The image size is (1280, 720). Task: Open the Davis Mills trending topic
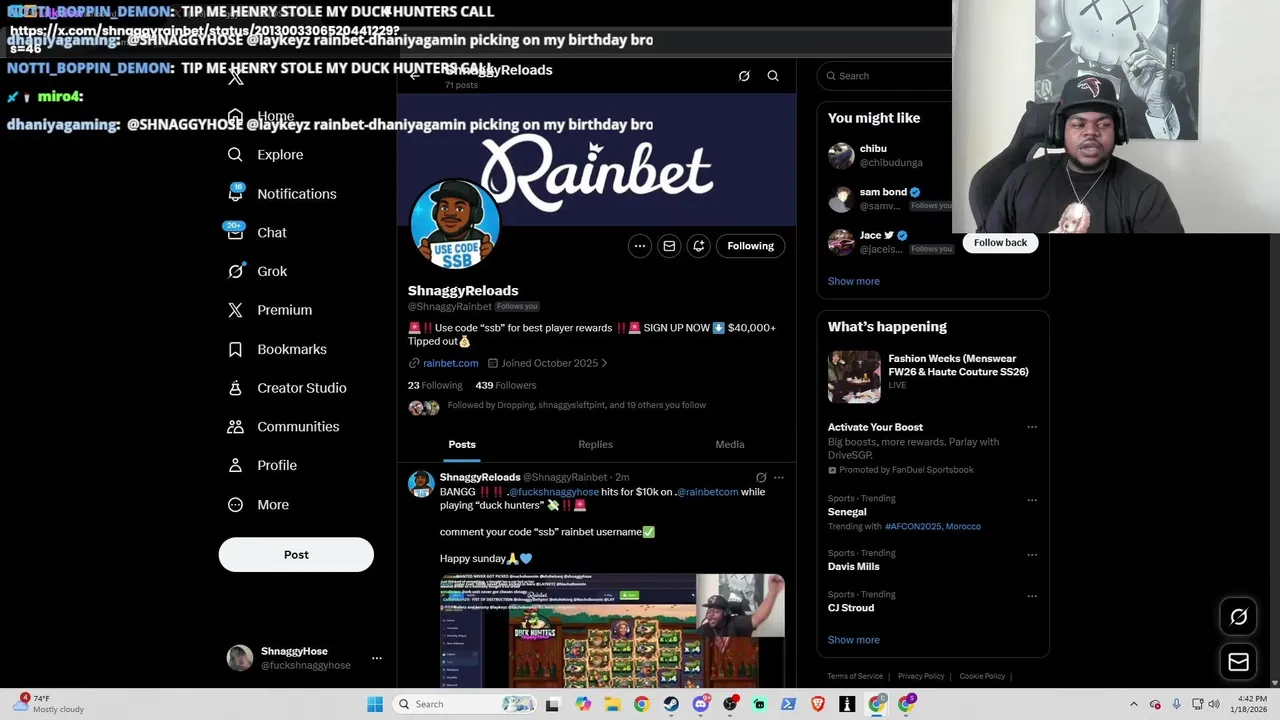point(853,567)
